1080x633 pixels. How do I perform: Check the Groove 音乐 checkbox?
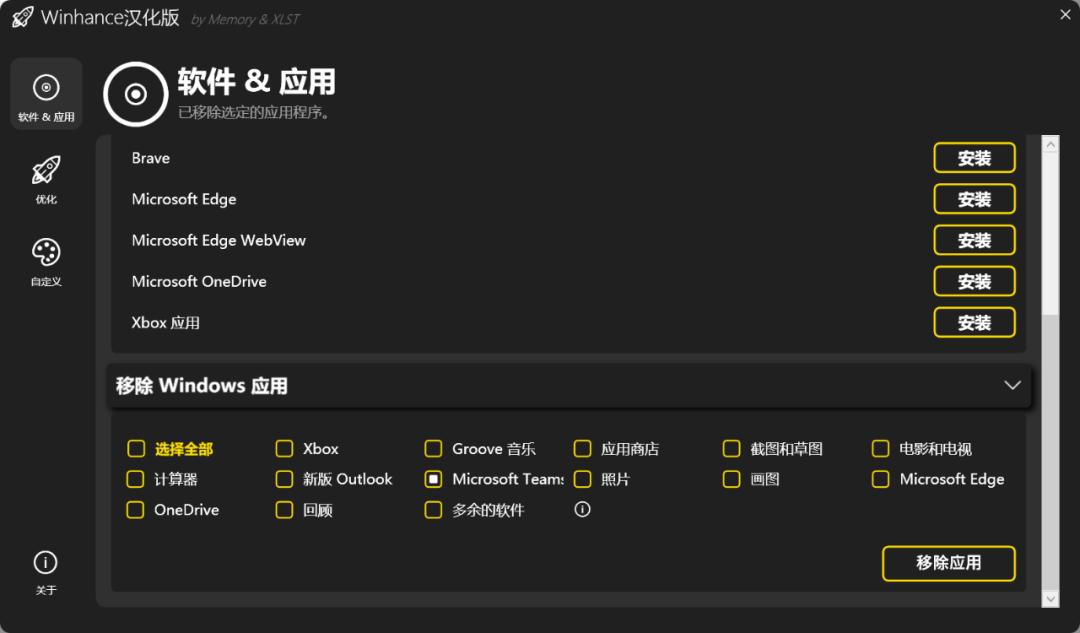433,448
